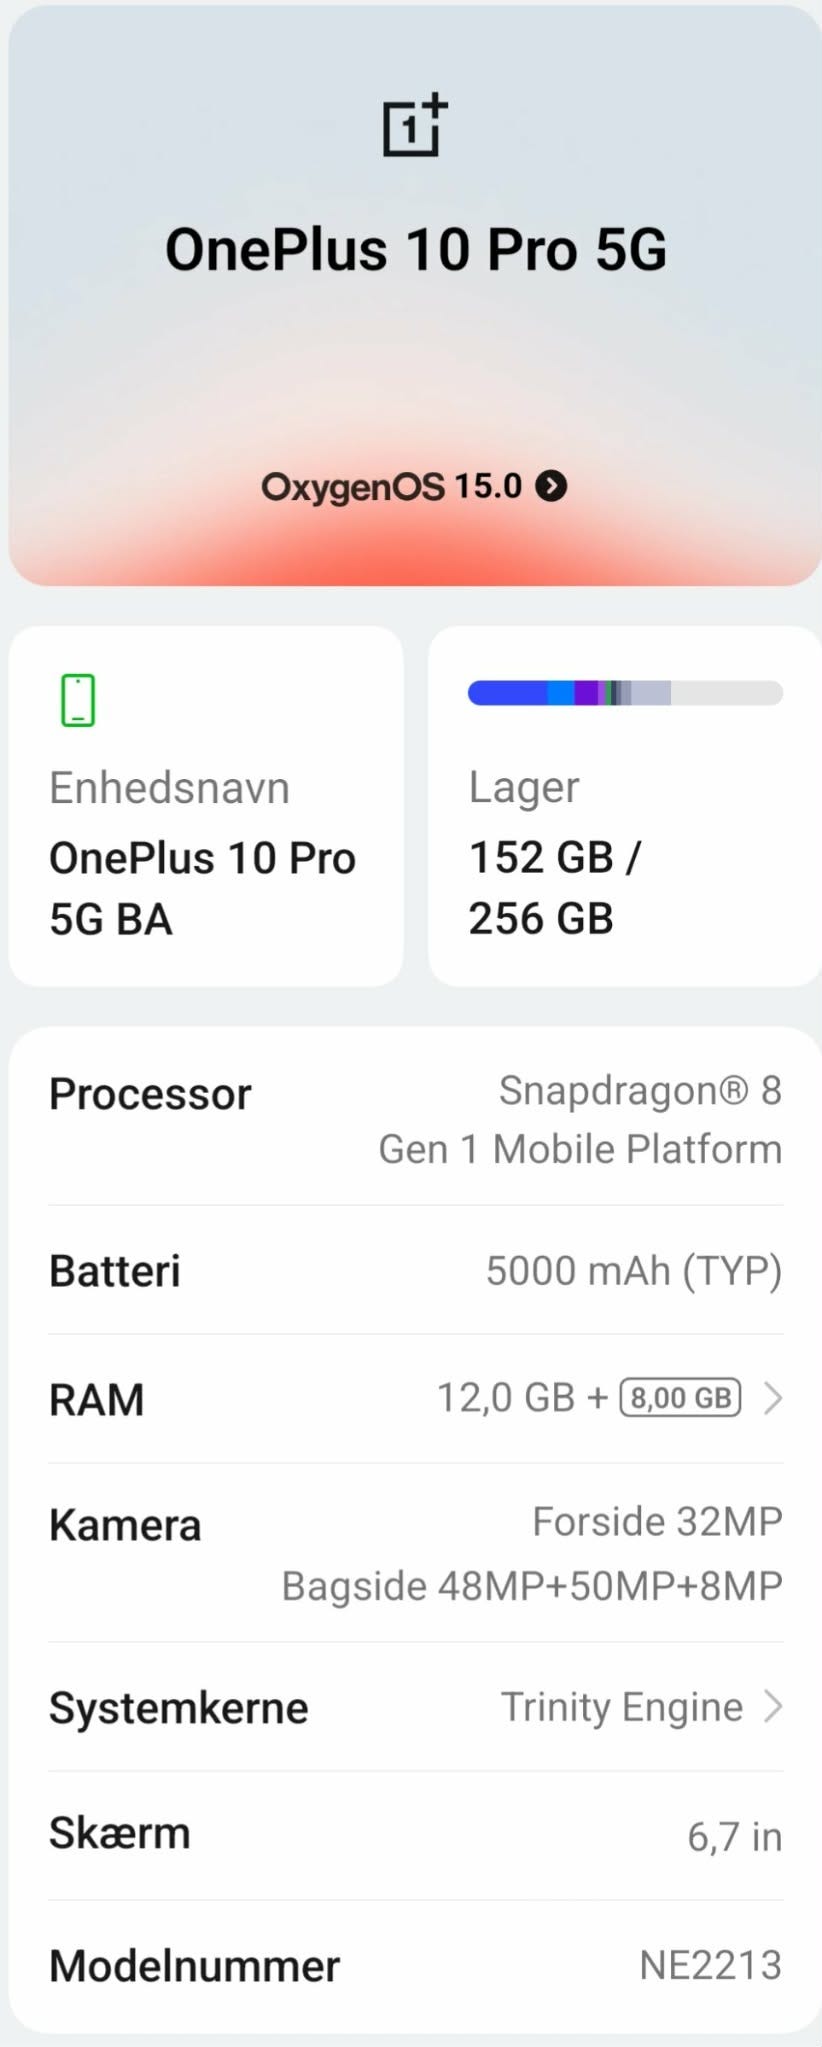
Task: Tap the NE2213 model number value
Action: [x=710, y=1966]
